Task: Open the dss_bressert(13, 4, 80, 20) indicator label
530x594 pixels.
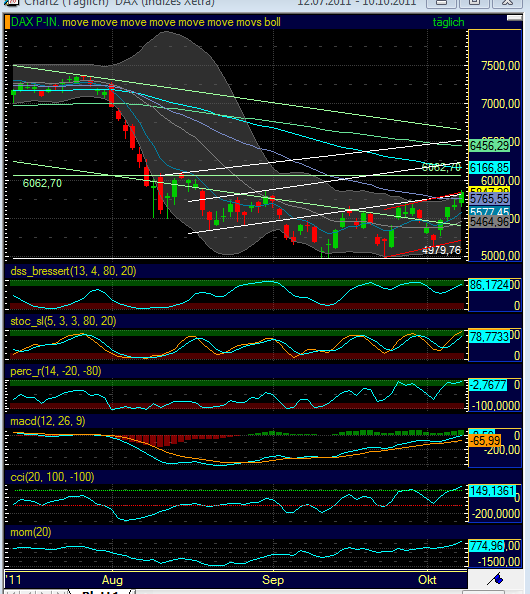Action: 73,271
